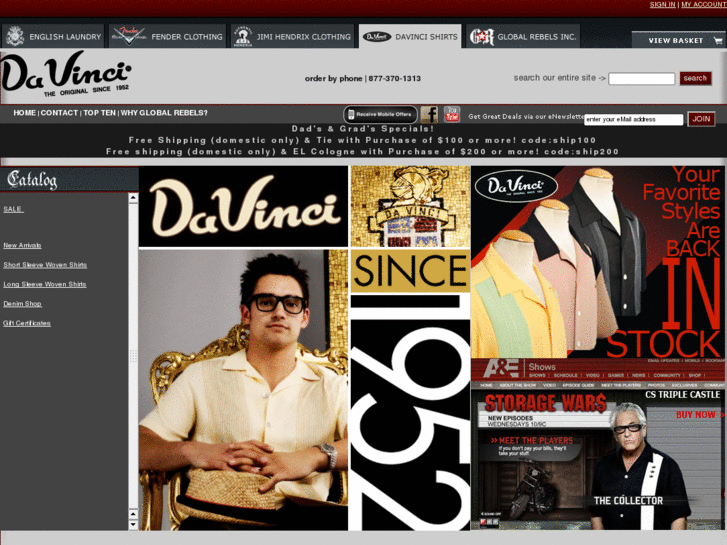Click the DaVinci header logo

tap(66, 74)
